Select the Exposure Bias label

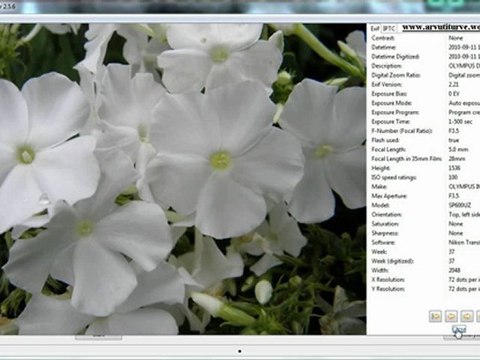(x=389, y=94)
